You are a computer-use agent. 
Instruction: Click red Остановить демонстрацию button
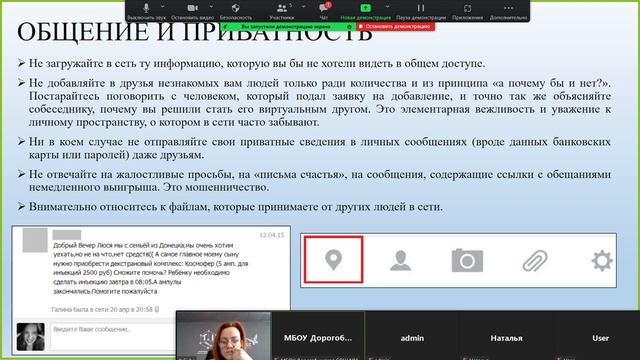coord(396,27)
